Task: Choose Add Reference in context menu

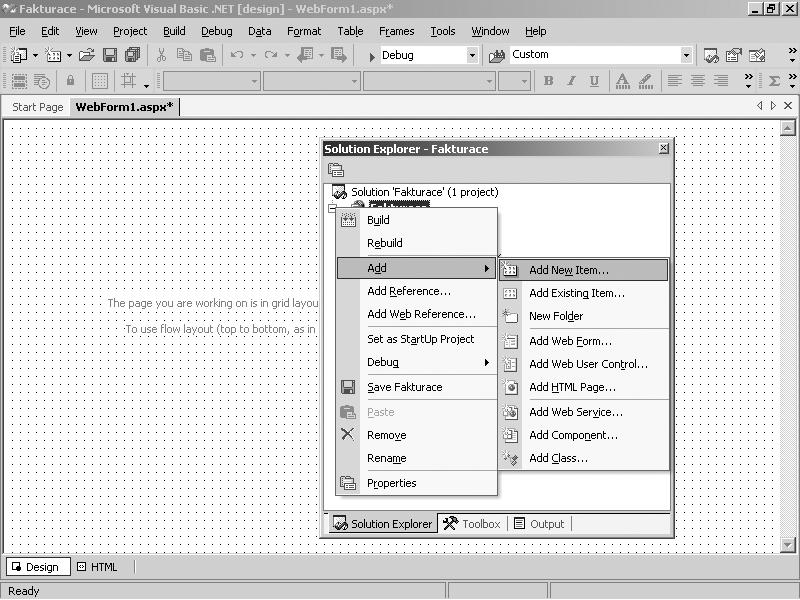Action: [x=416, y=291]
